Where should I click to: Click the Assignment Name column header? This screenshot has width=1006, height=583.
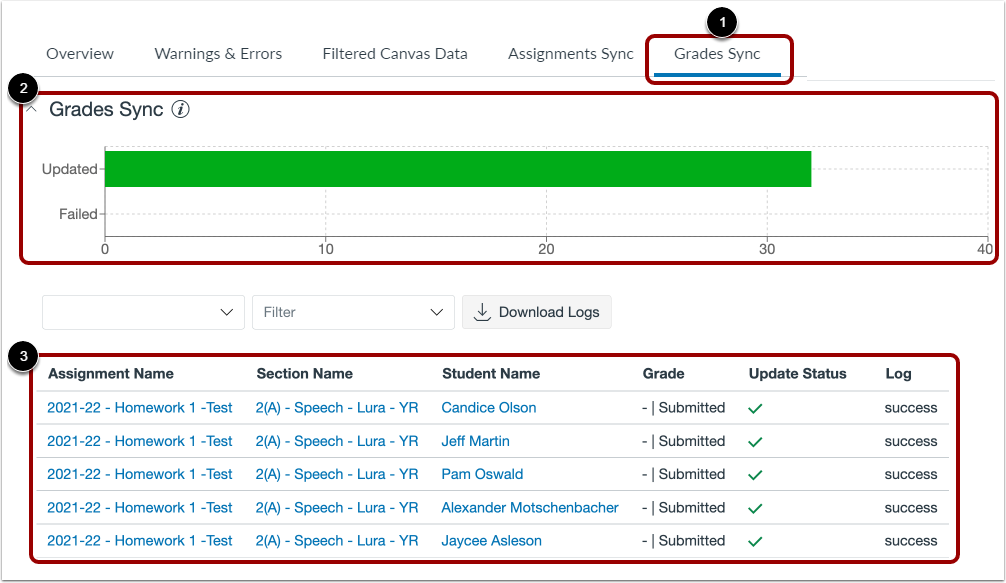[x=110, y=374]
